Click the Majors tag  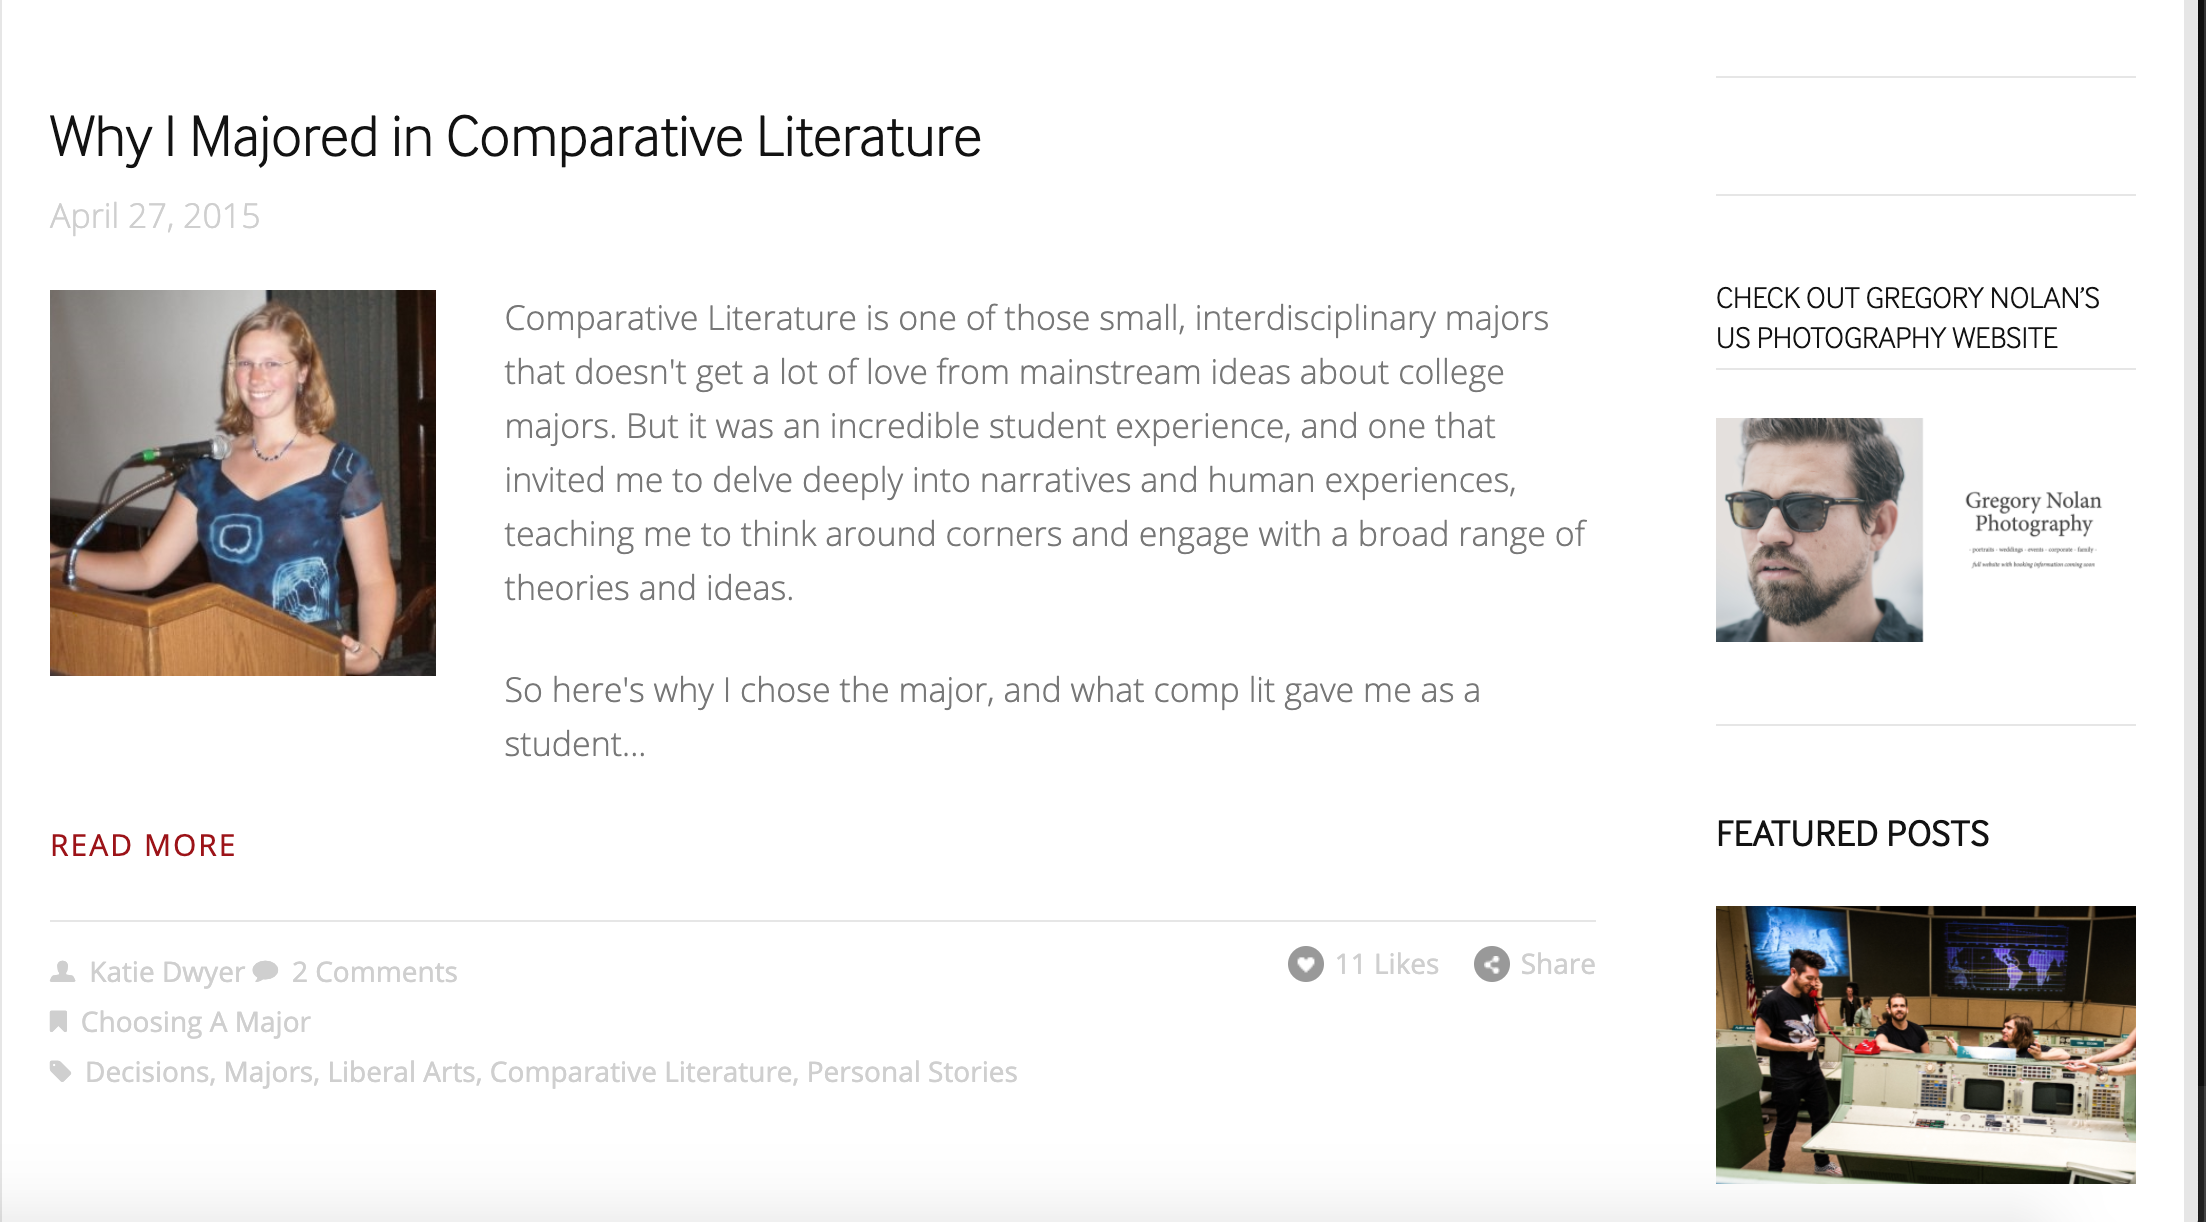268,1072
